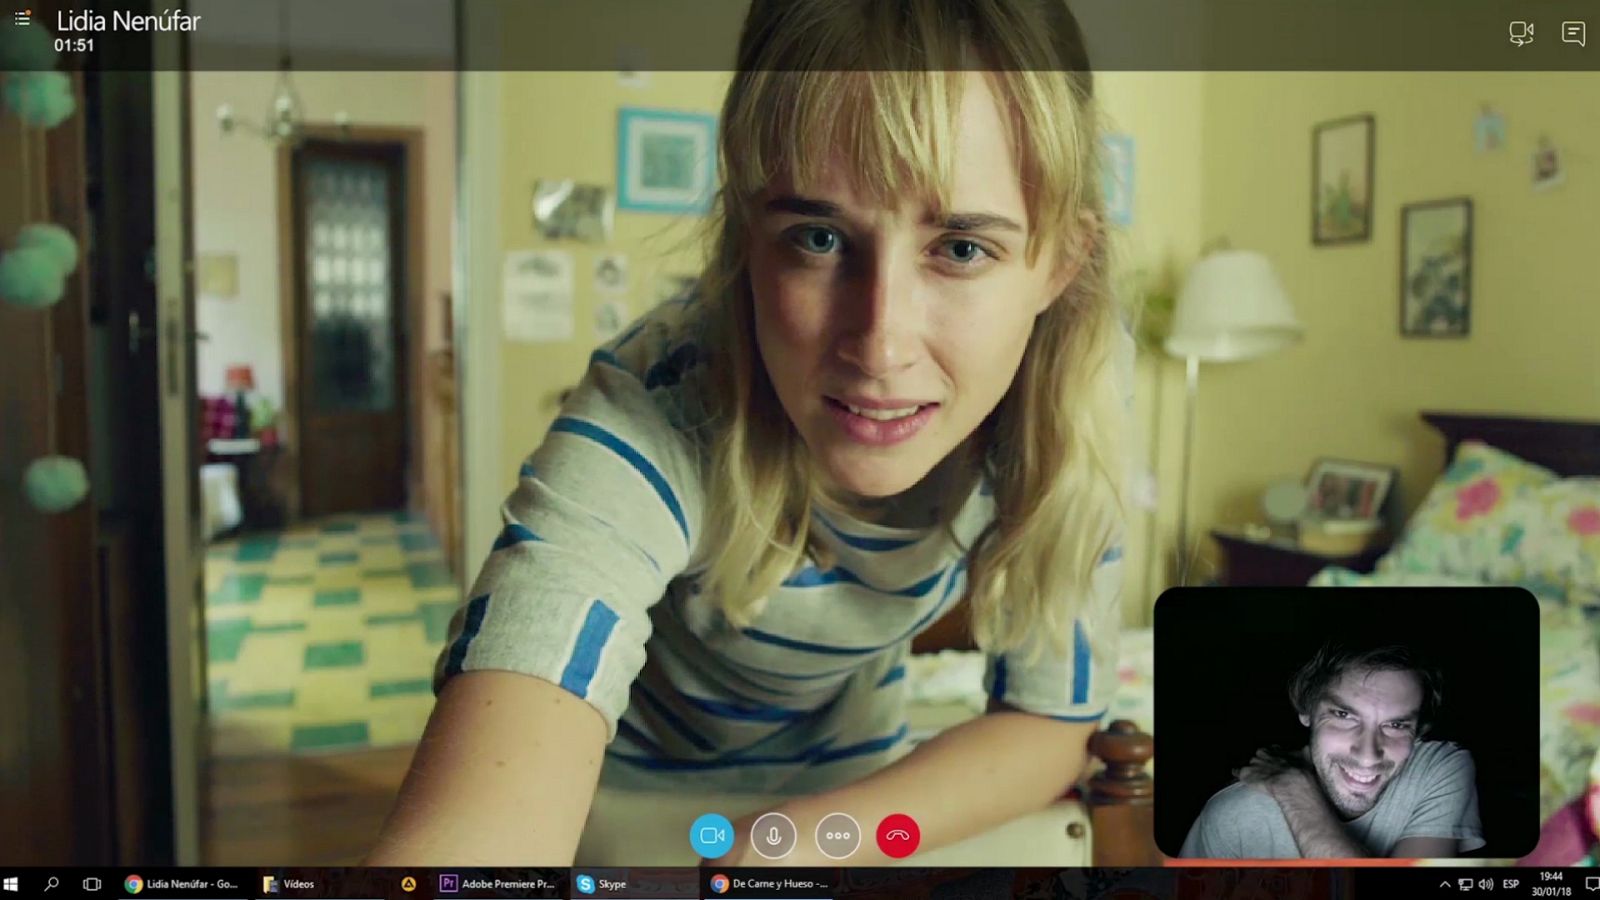Switch to De Carne y Hueso Chrome window
Screen dimensions: 1600x900
[x=769, y=884]
